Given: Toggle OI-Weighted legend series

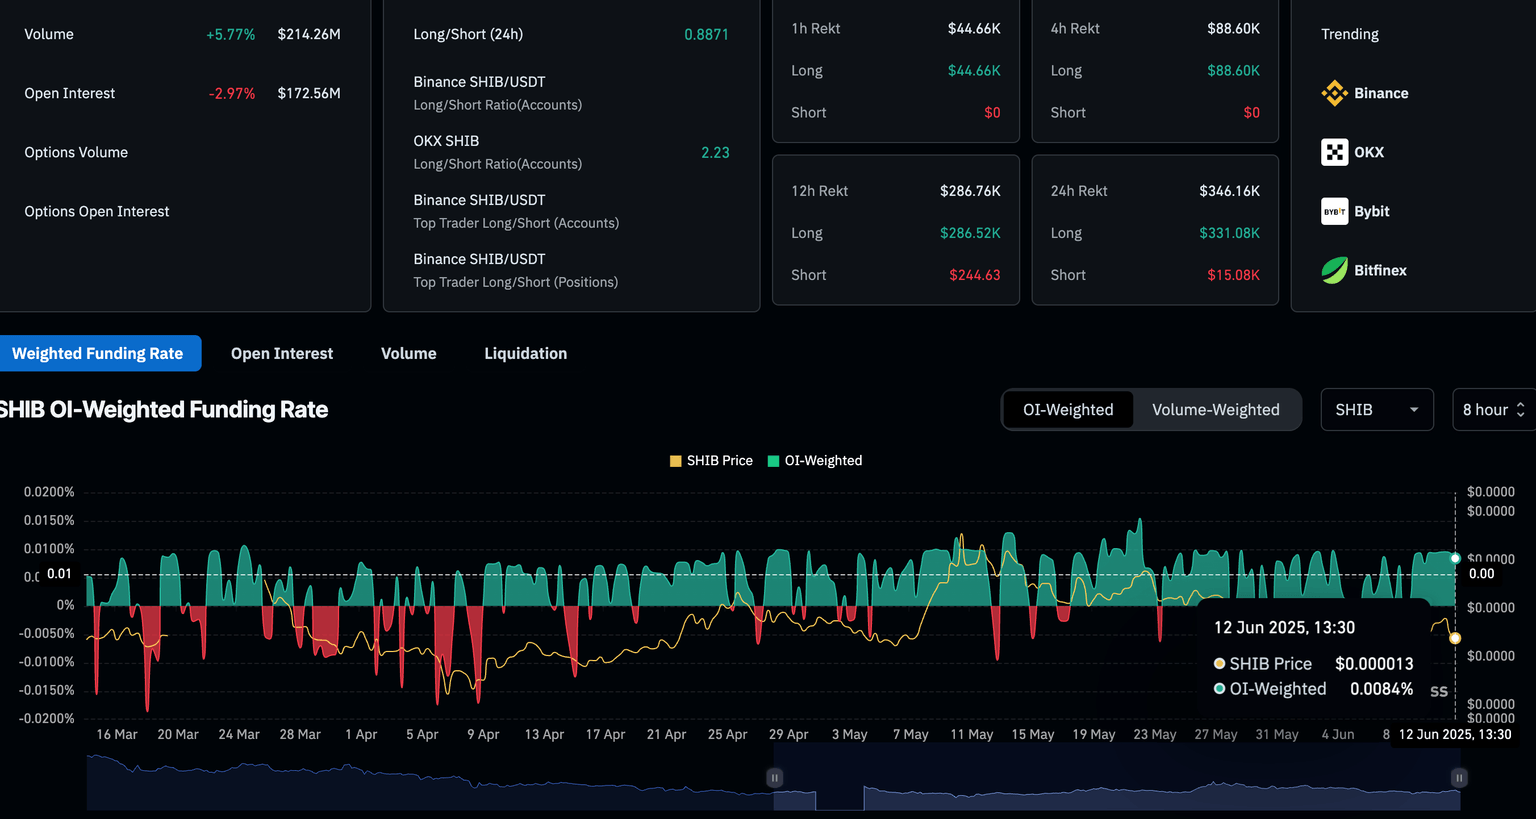Looking at the screenshot, I should coord(814,461).
